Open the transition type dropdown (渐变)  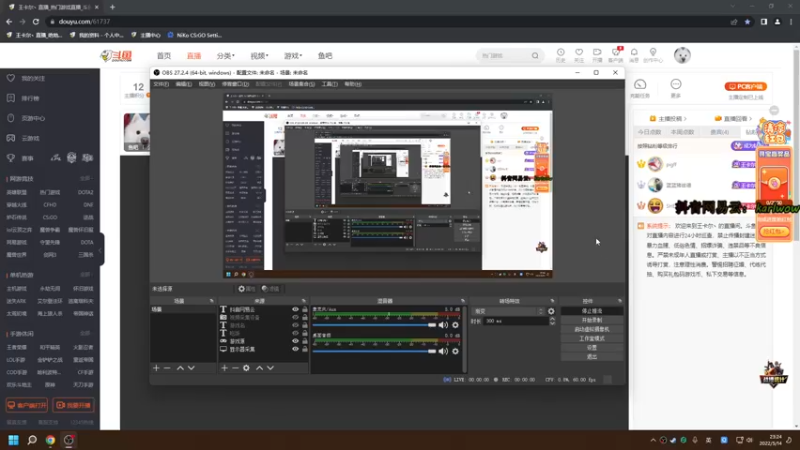tap(508, 311)
